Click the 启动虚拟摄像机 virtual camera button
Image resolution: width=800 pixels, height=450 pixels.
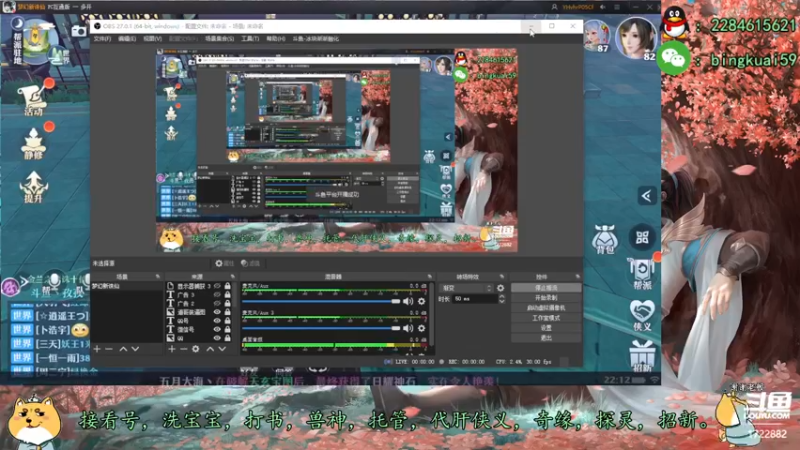click(x=546, y=308)
